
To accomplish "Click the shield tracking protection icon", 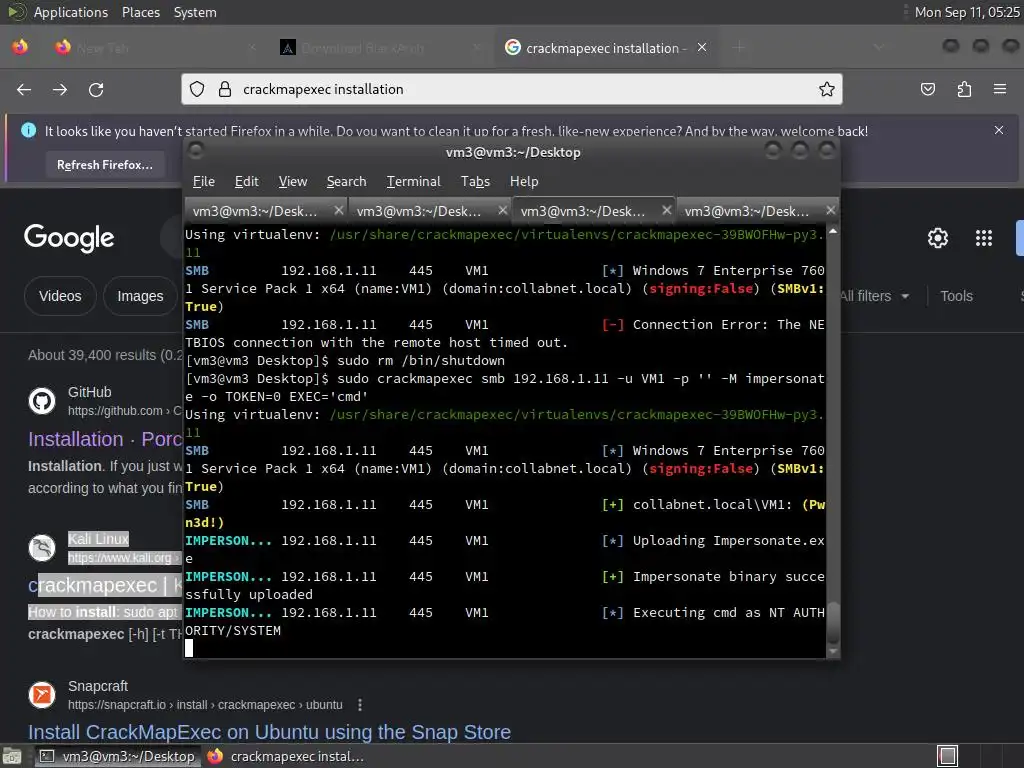I will click(197, 89).
